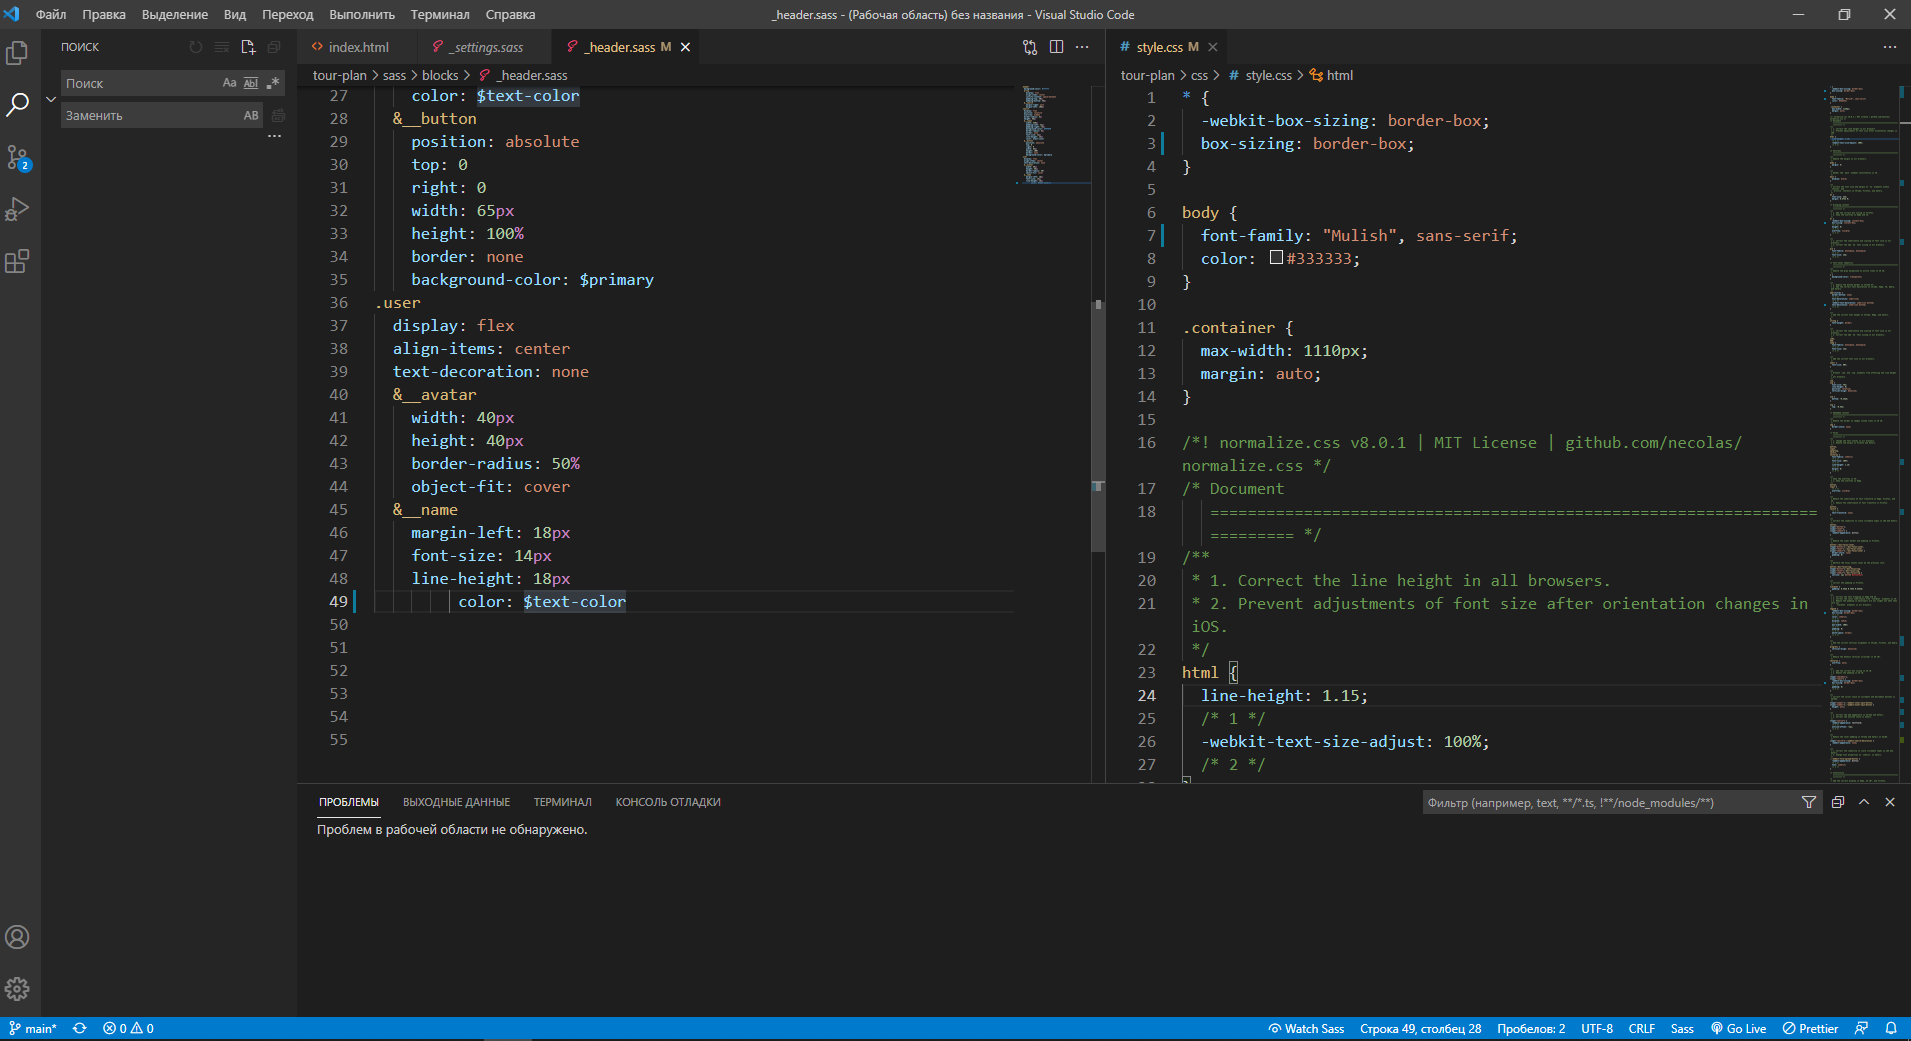
Task: Toggle Preserve Case in replace field
Action: point(251,115)
